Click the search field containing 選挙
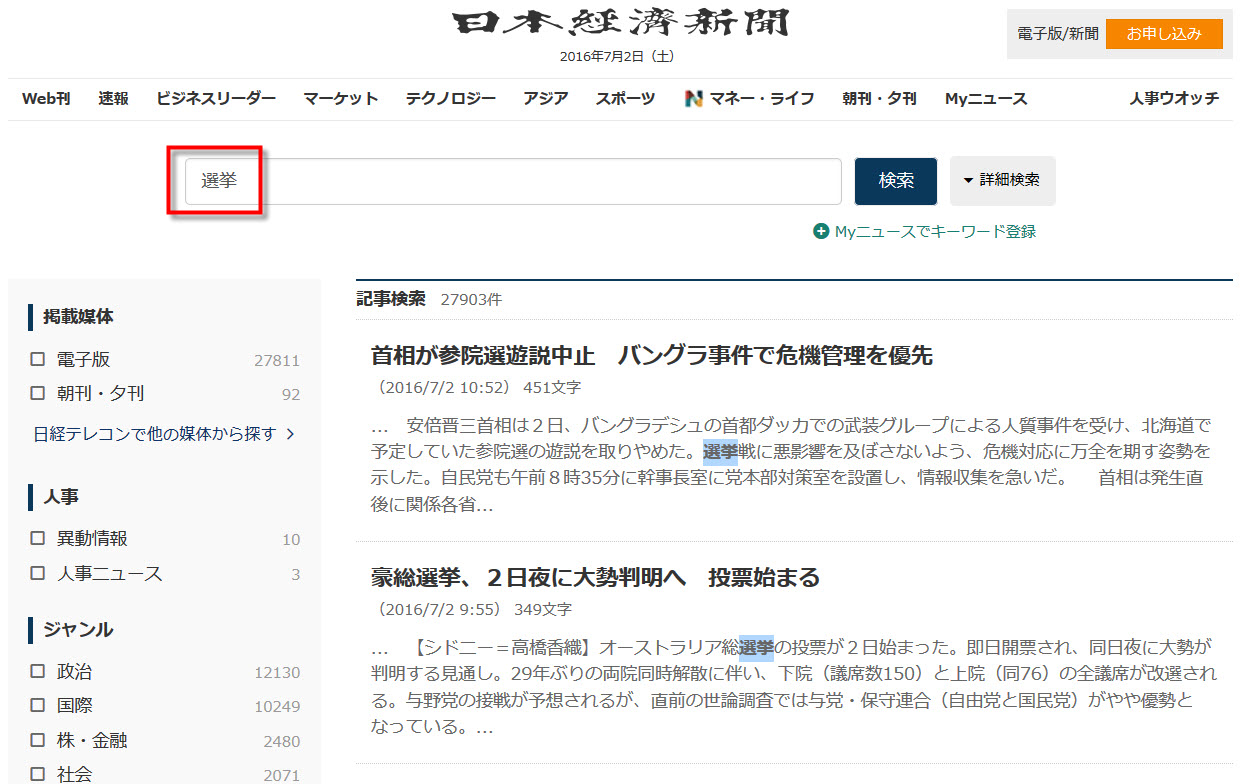This screenshot has width=1250, height=784. pyautogui.click(x=512, y=181)
